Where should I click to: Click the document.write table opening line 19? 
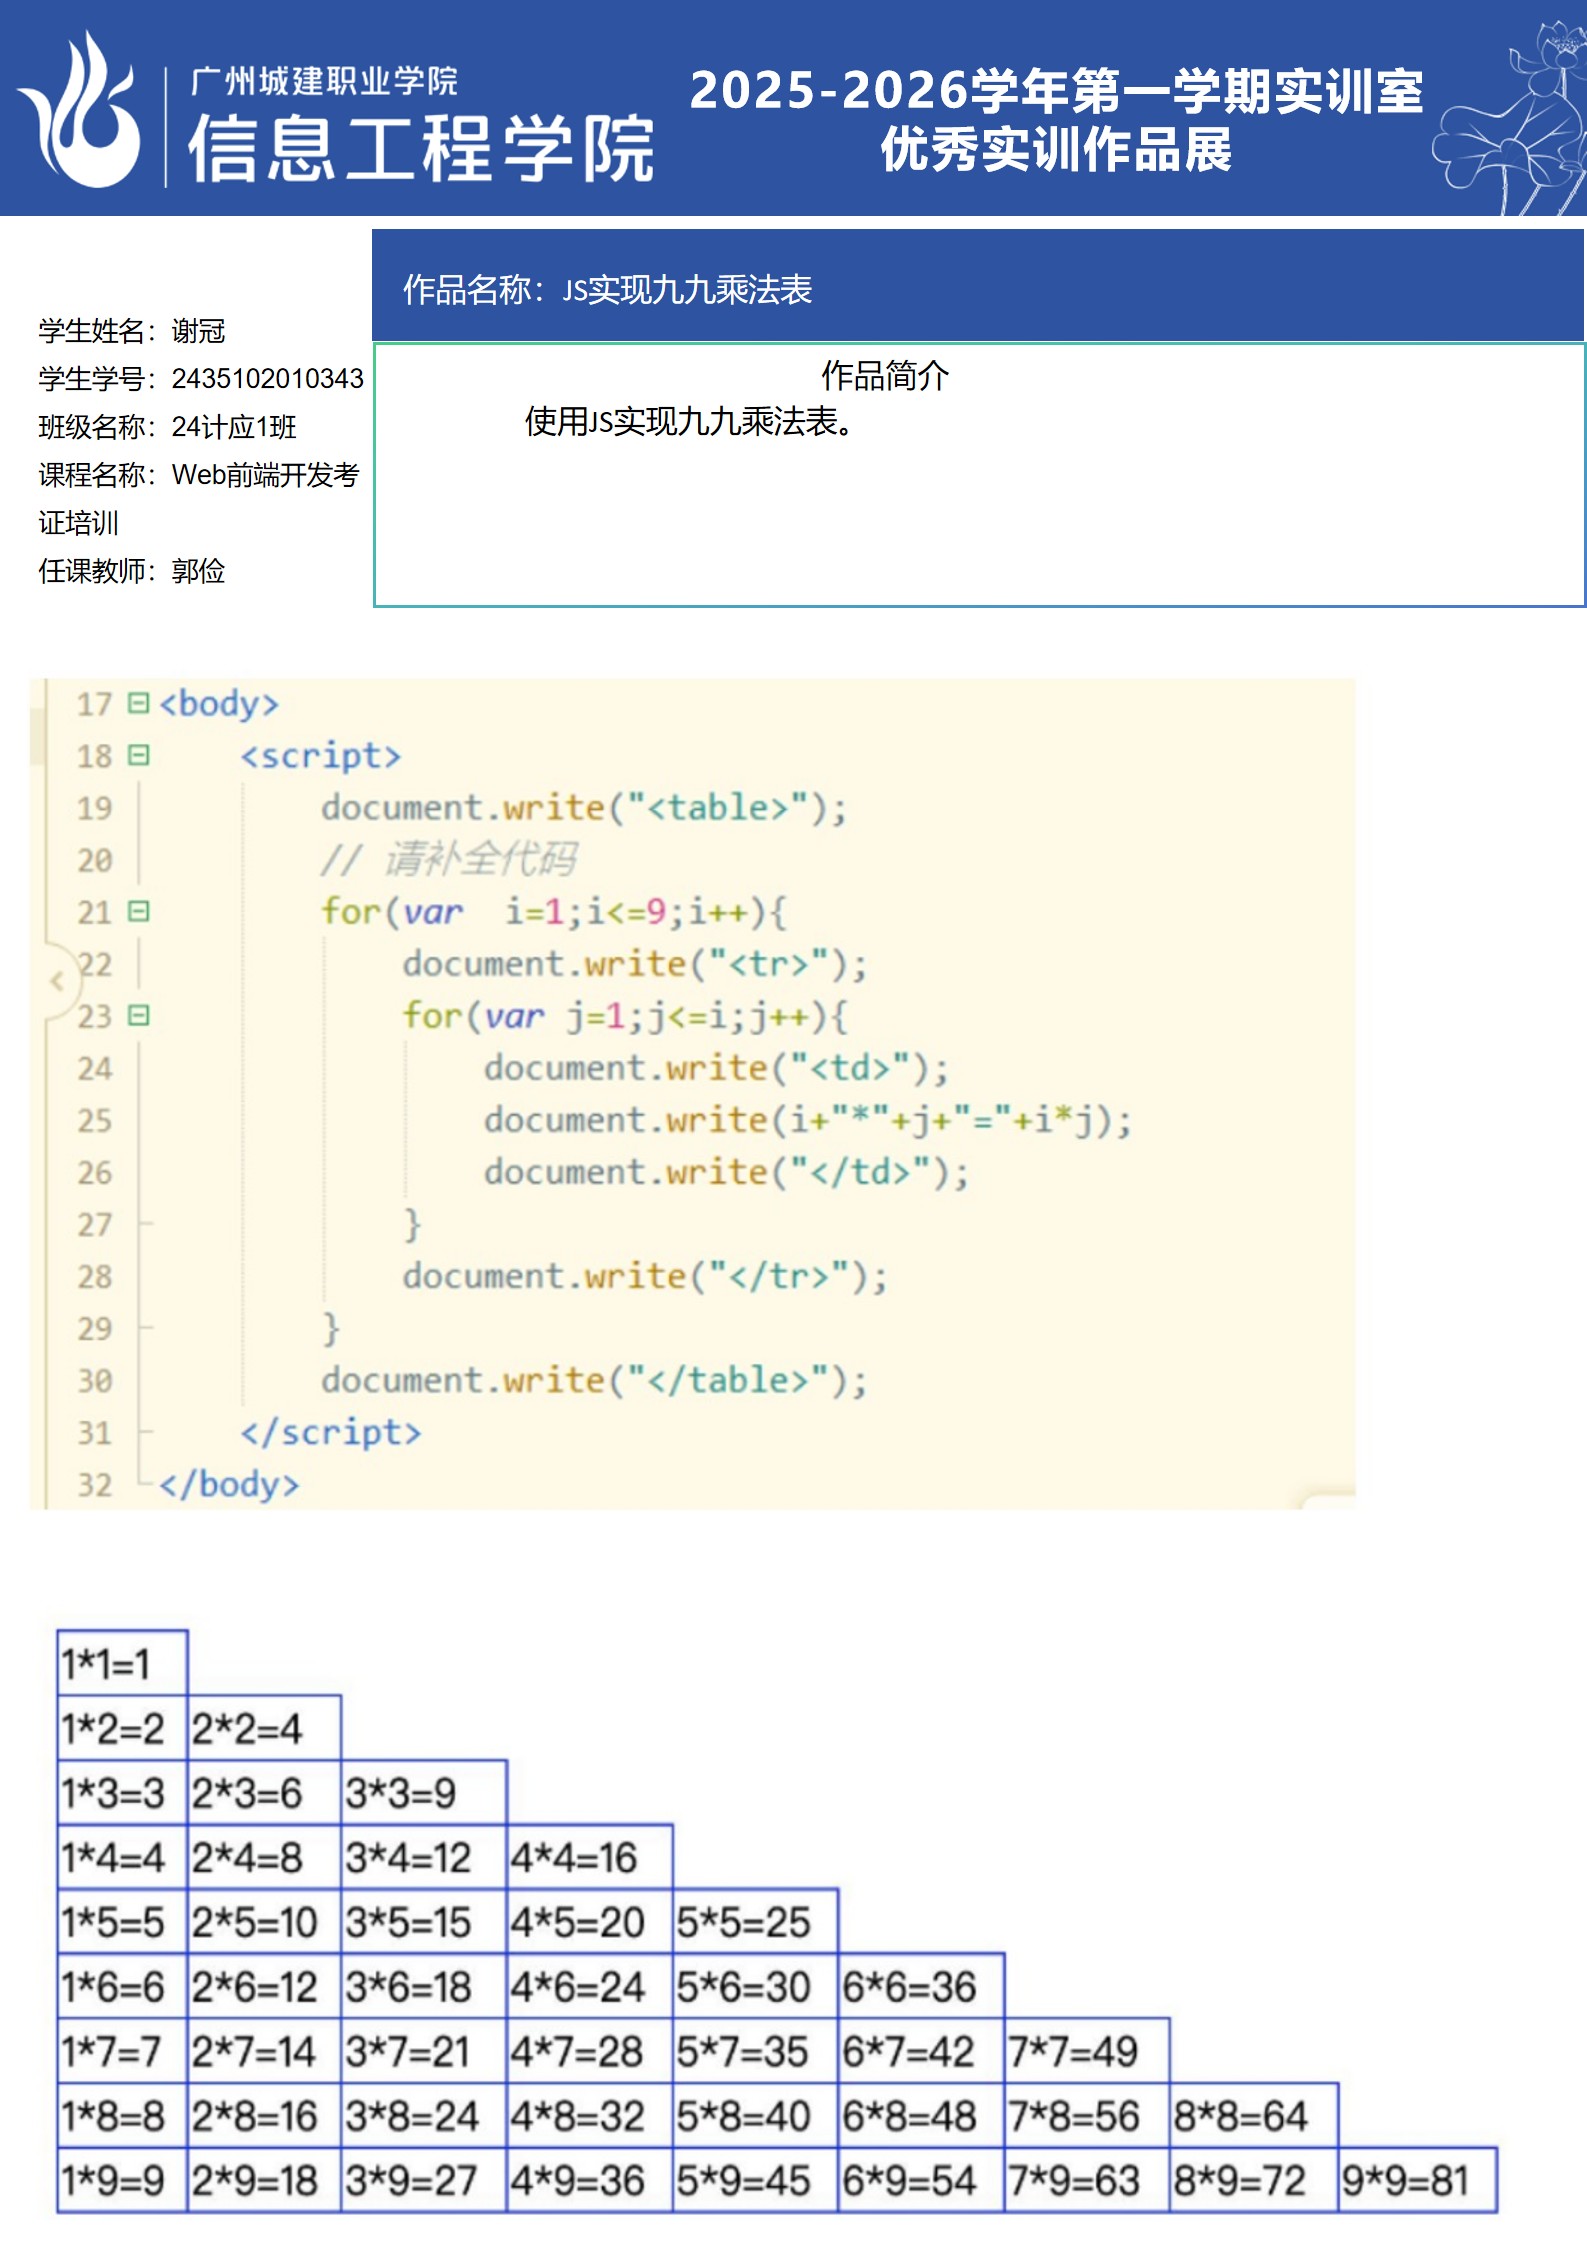[x=583, y=807]
